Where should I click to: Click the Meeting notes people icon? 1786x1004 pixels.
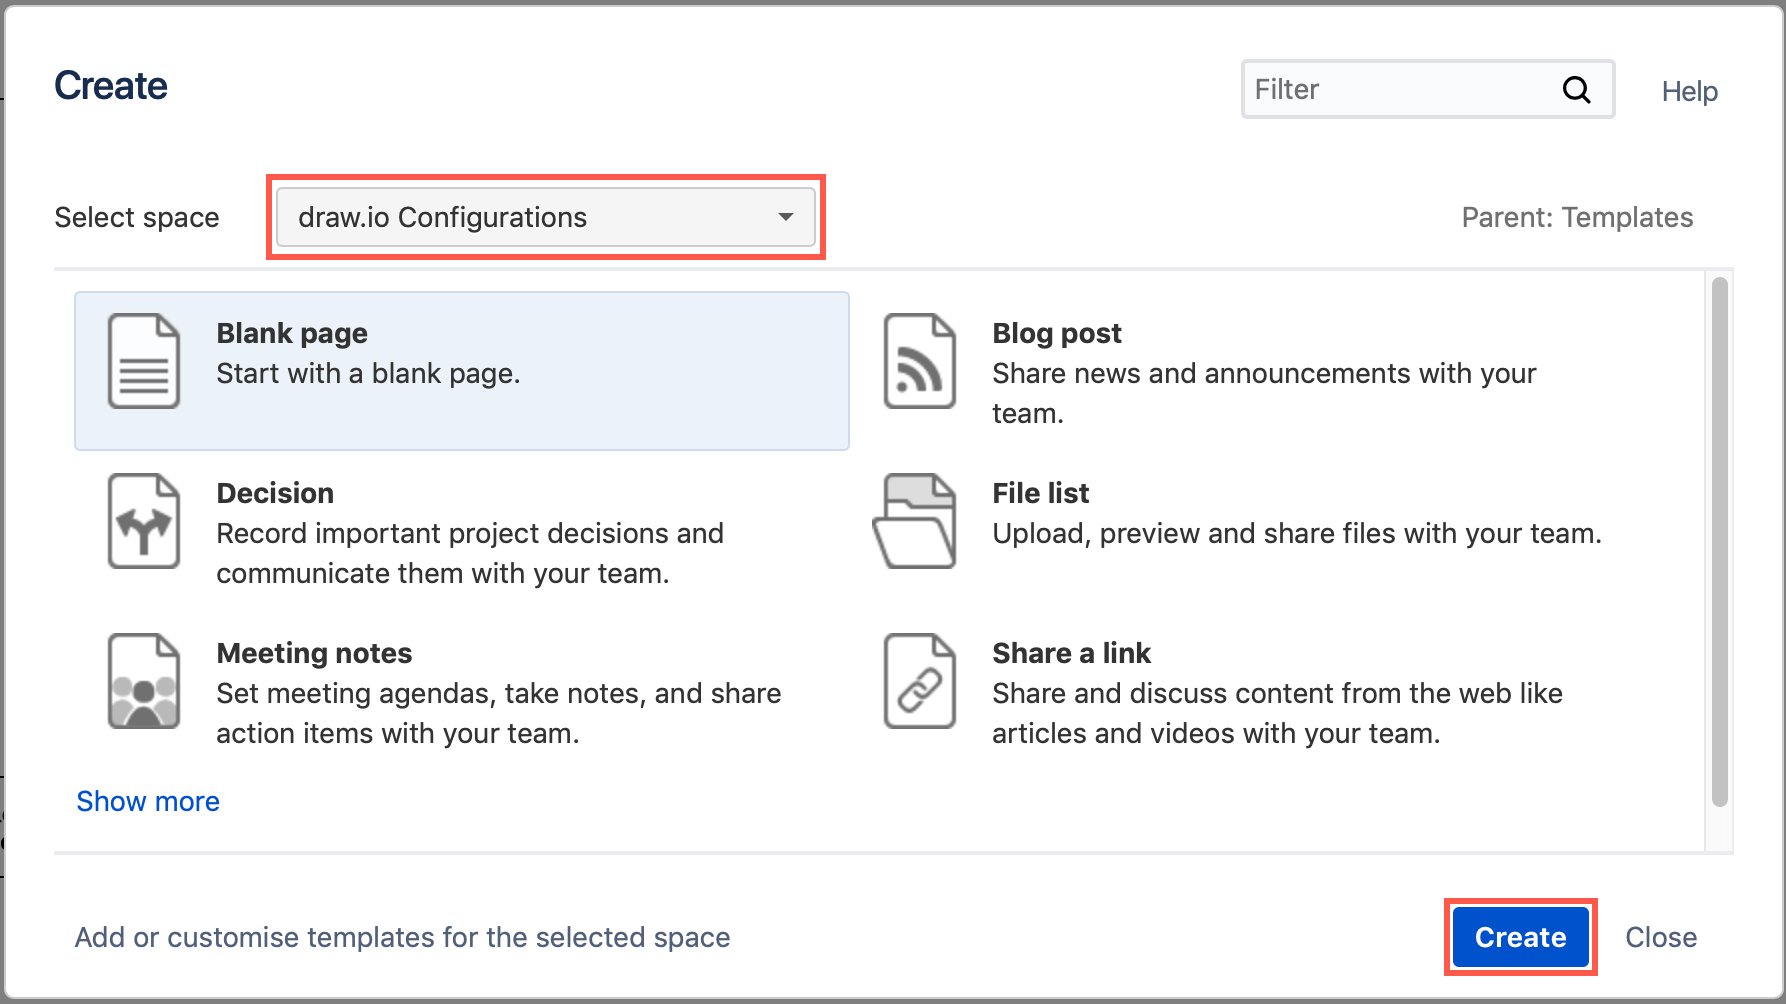click(x=143, y=681)
